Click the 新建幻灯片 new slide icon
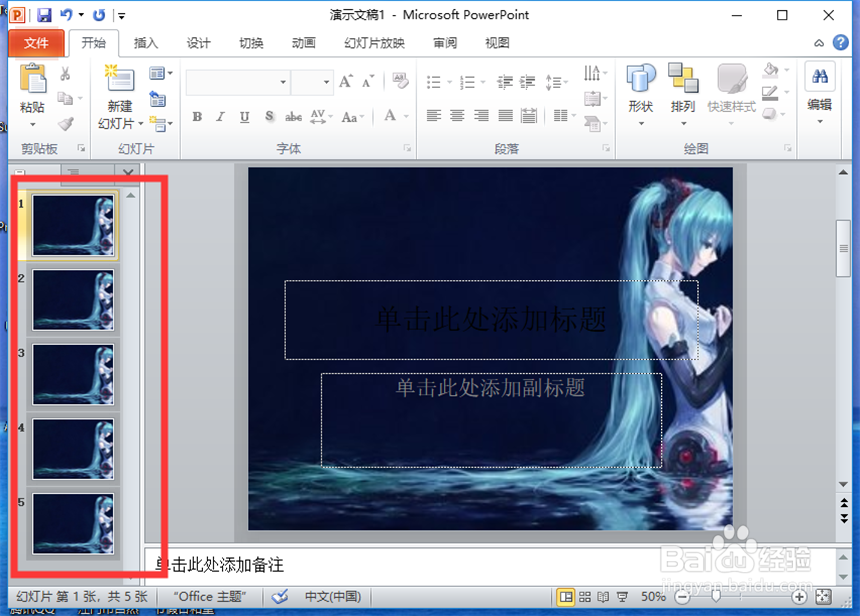 [x=119, y=78]
